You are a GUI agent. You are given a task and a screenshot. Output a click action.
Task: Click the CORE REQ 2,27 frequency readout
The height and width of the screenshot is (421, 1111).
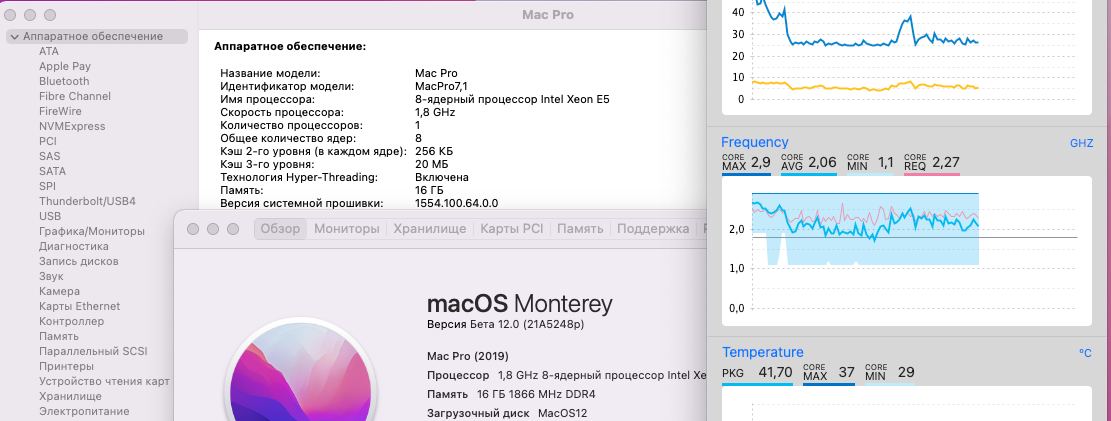point(932,163)
